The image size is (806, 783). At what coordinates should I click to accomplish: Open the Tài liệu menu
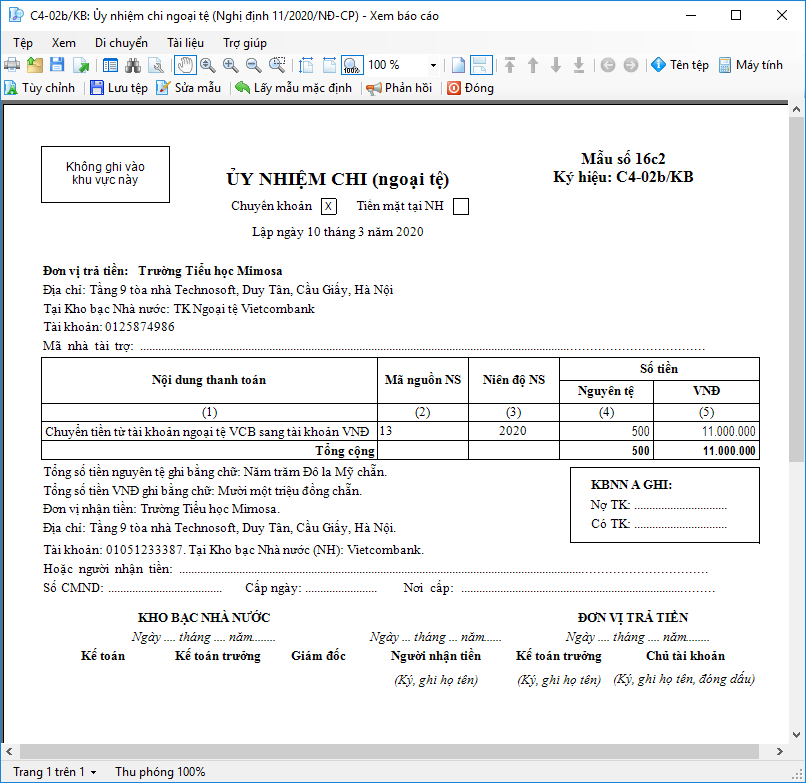tap(186, 43)
